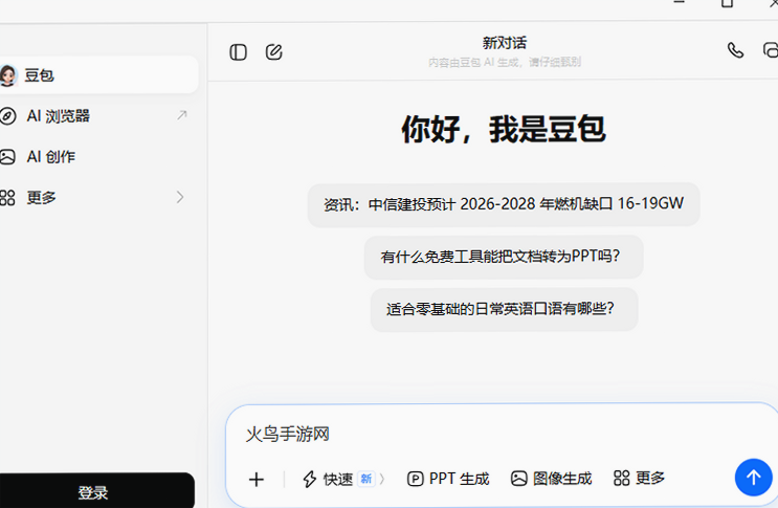
Task: Expand the sidebar 更多 chevron
Action: [x=180, y=197]
